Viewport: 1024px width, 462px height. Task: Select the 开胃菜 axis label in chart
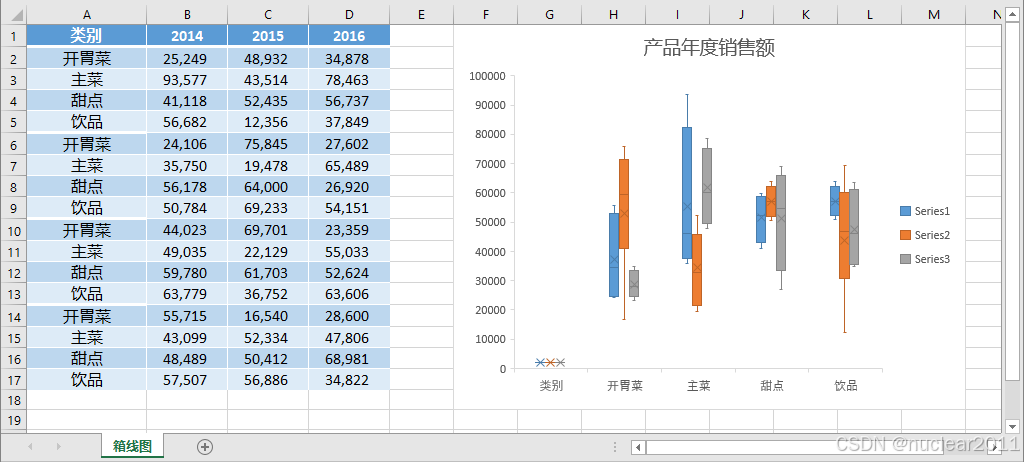(x=625, y=386)
